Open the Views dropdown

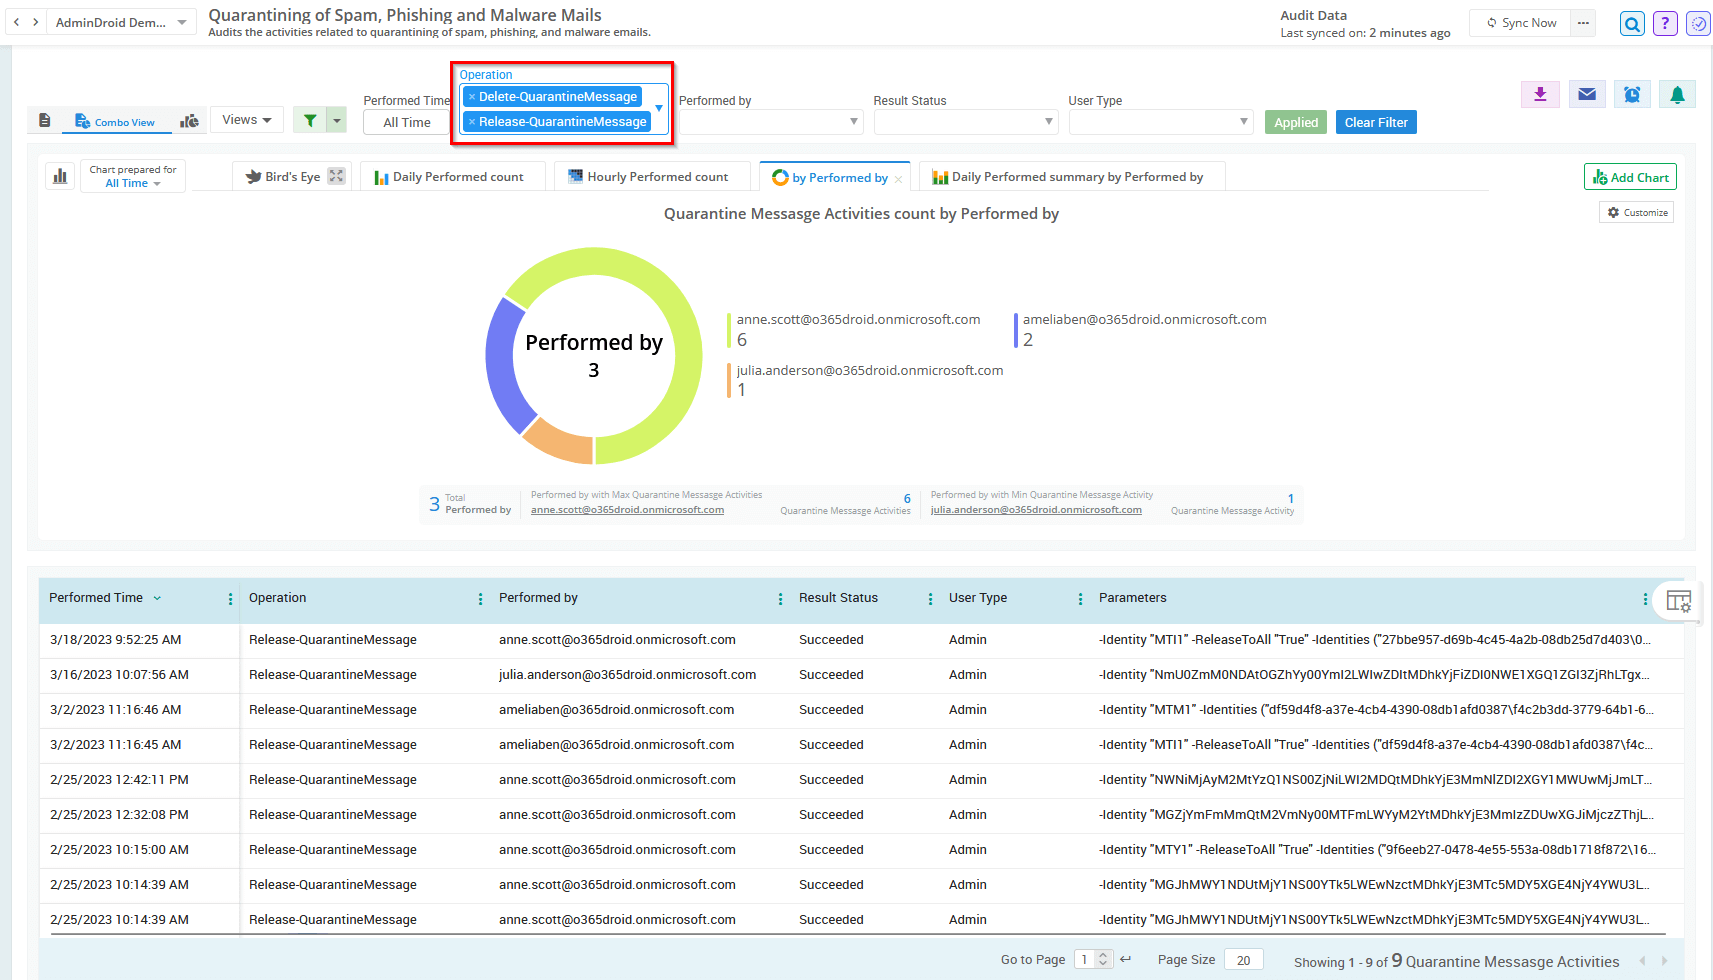[247, 120]
